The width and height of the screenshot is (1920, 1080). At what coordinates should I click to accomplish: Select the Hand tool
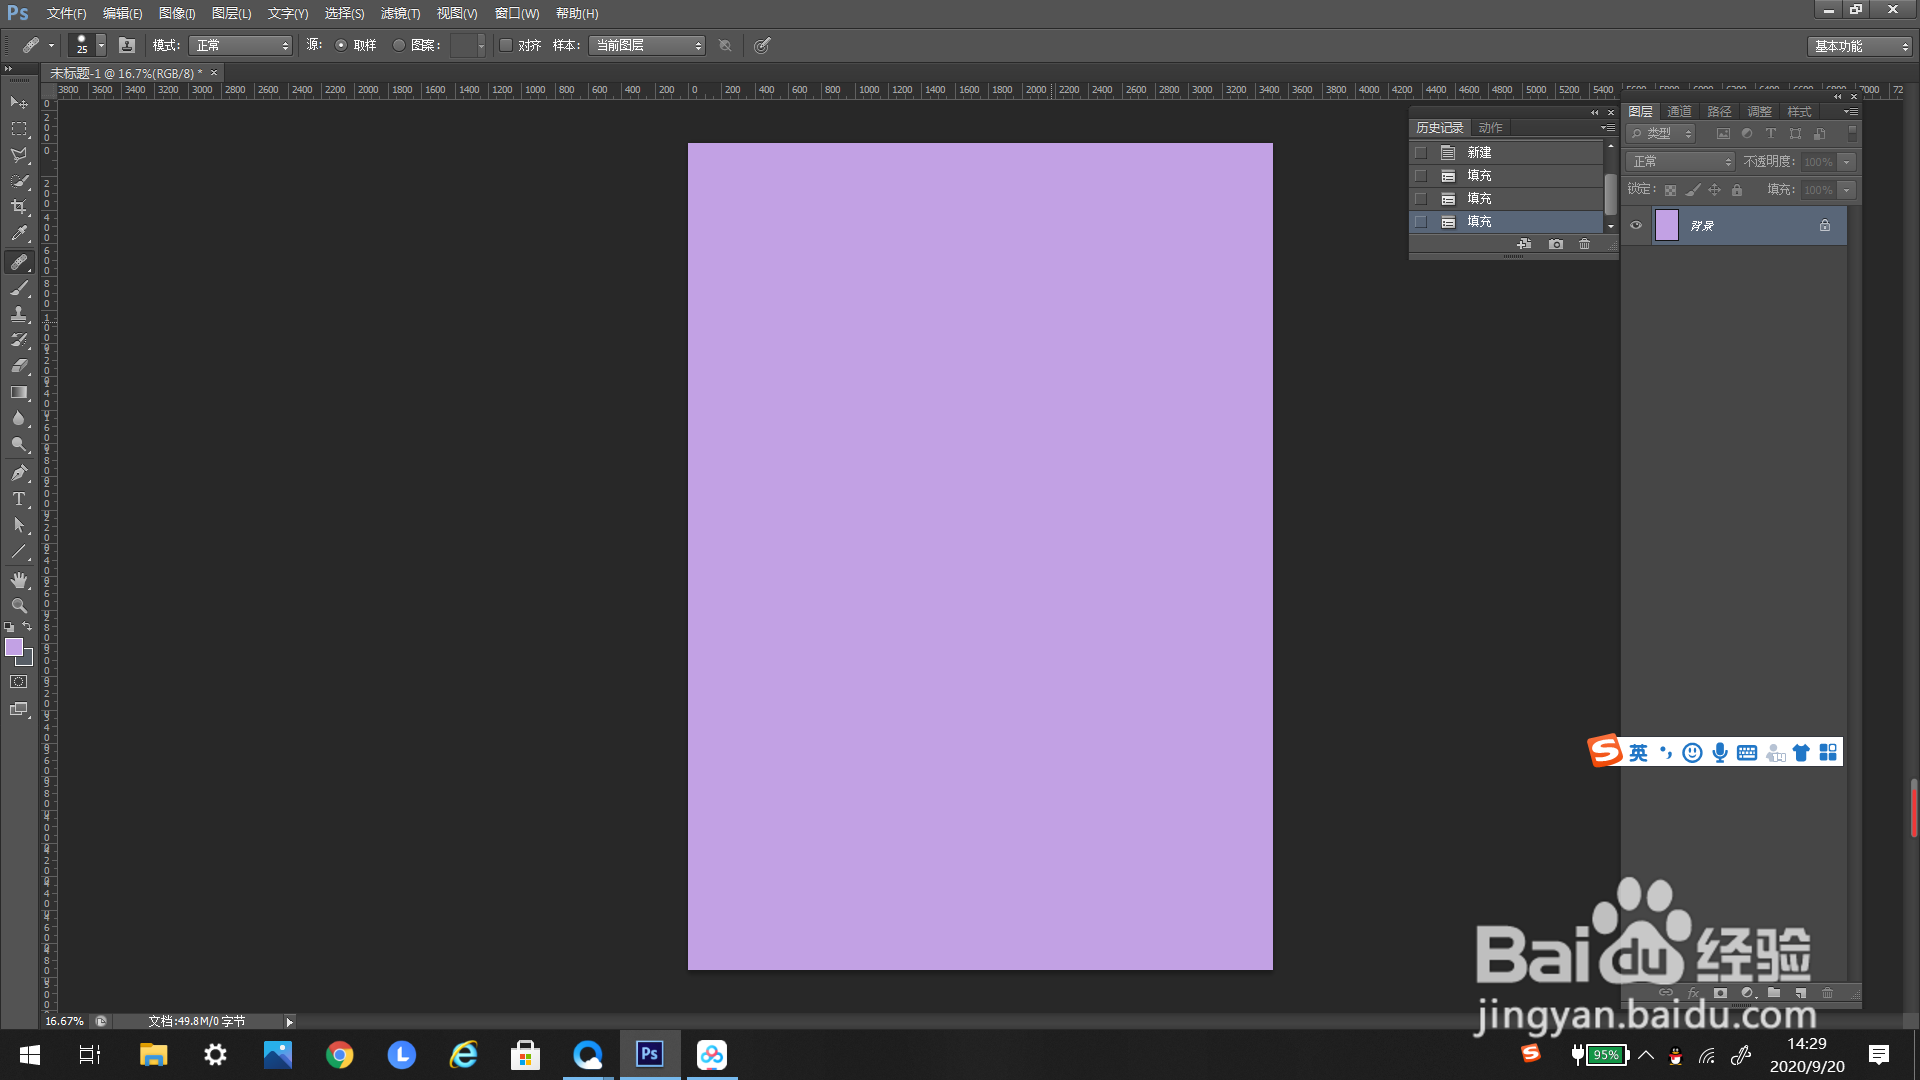19,580
